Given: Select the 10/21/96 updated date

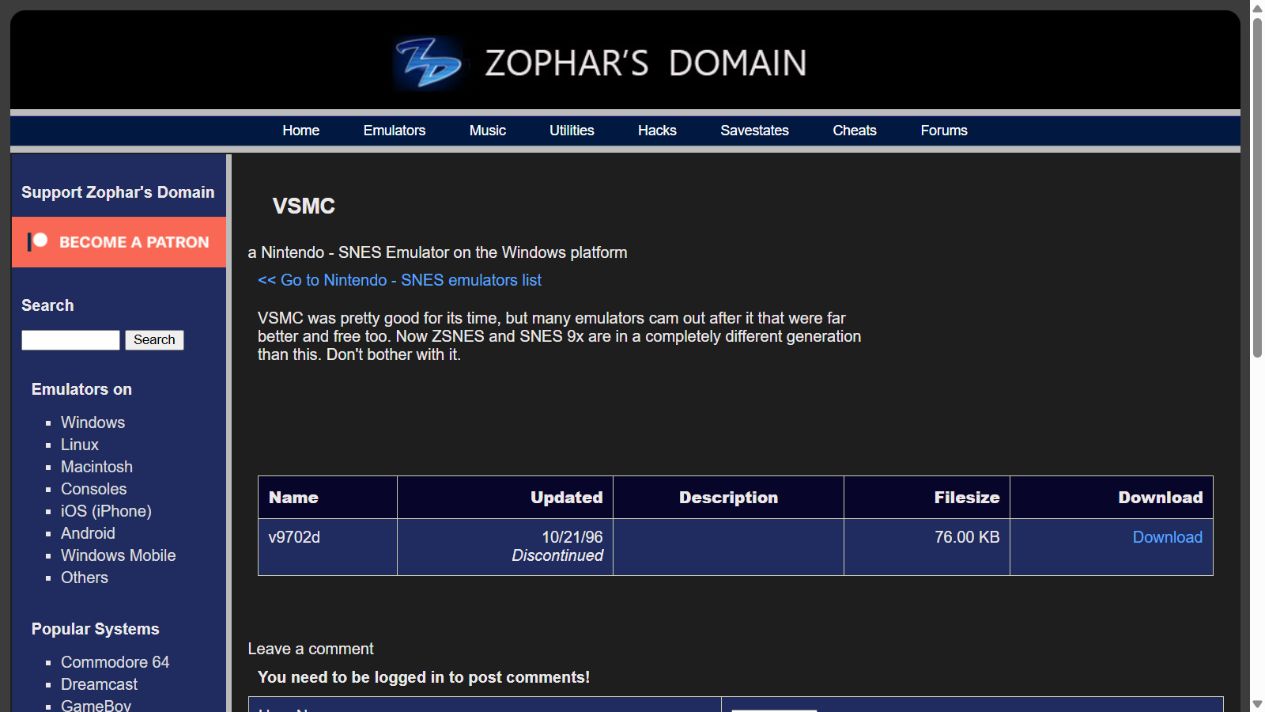Looking at the screenshot, I should coord(572,537).
